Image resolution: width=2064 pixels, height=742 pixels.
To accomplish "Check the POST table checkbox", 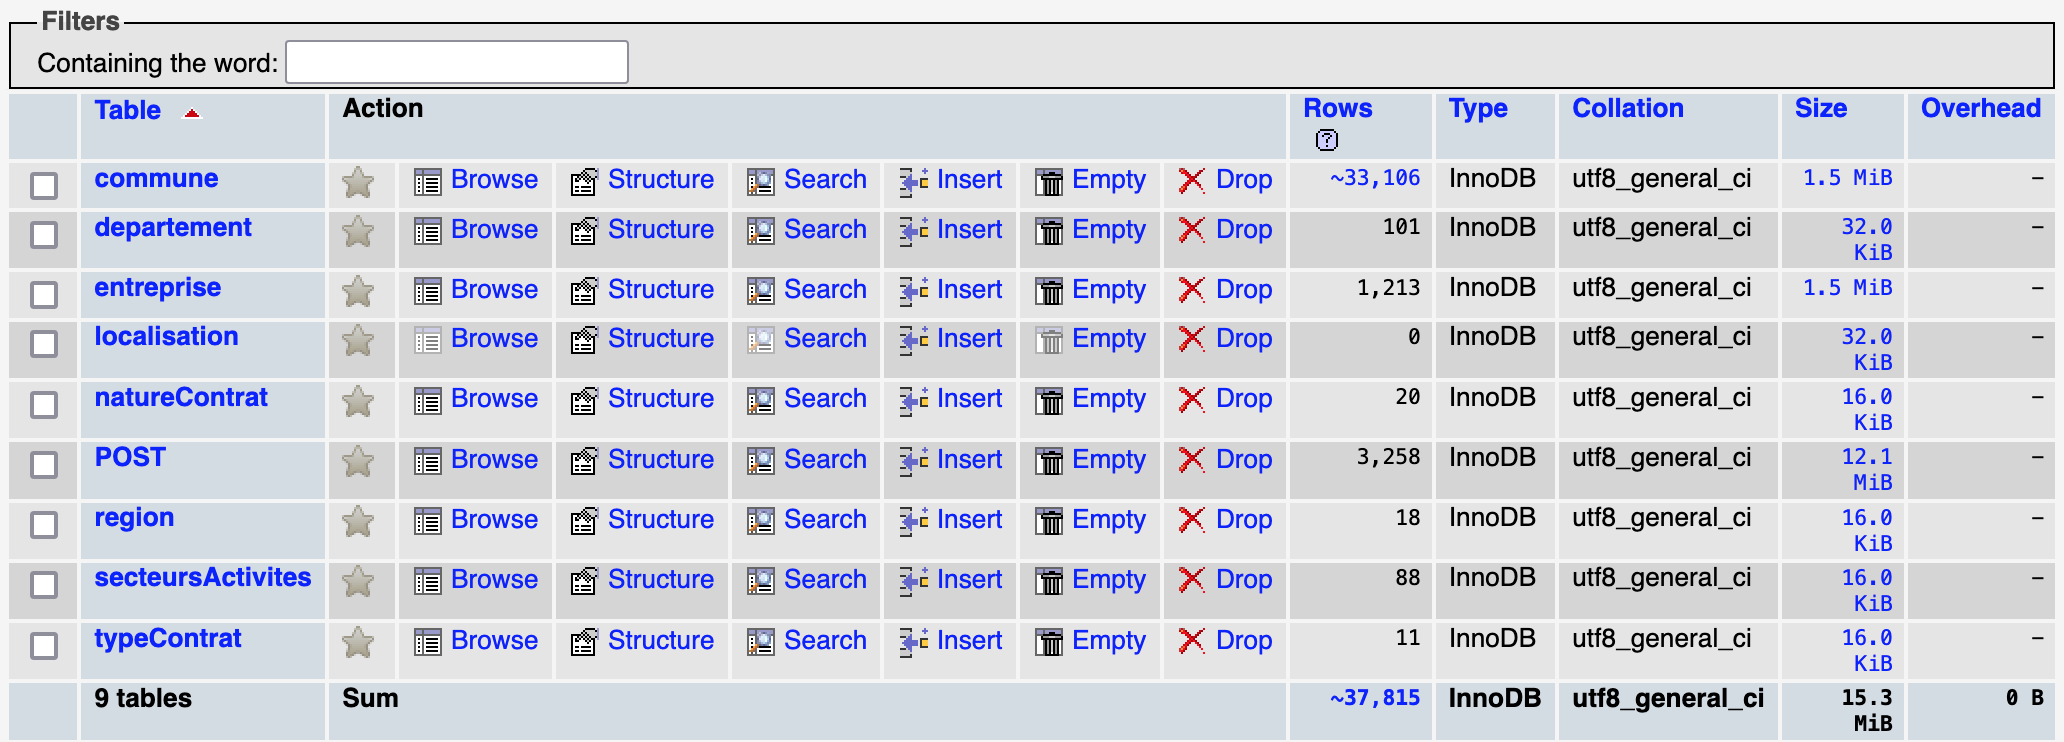I will [44, 465].
